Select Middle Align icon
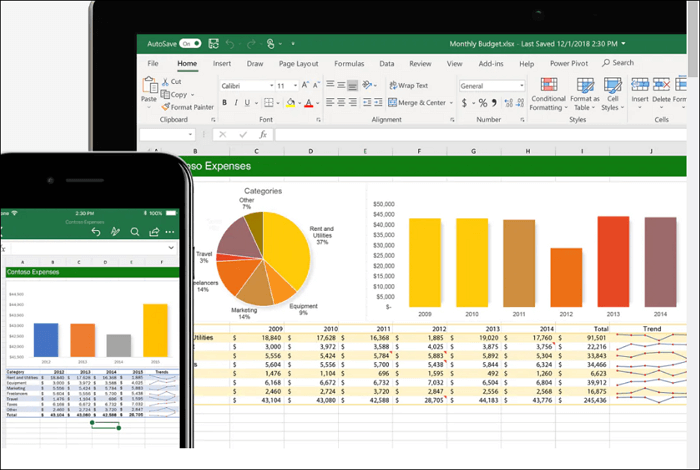 tap(341, 84)
